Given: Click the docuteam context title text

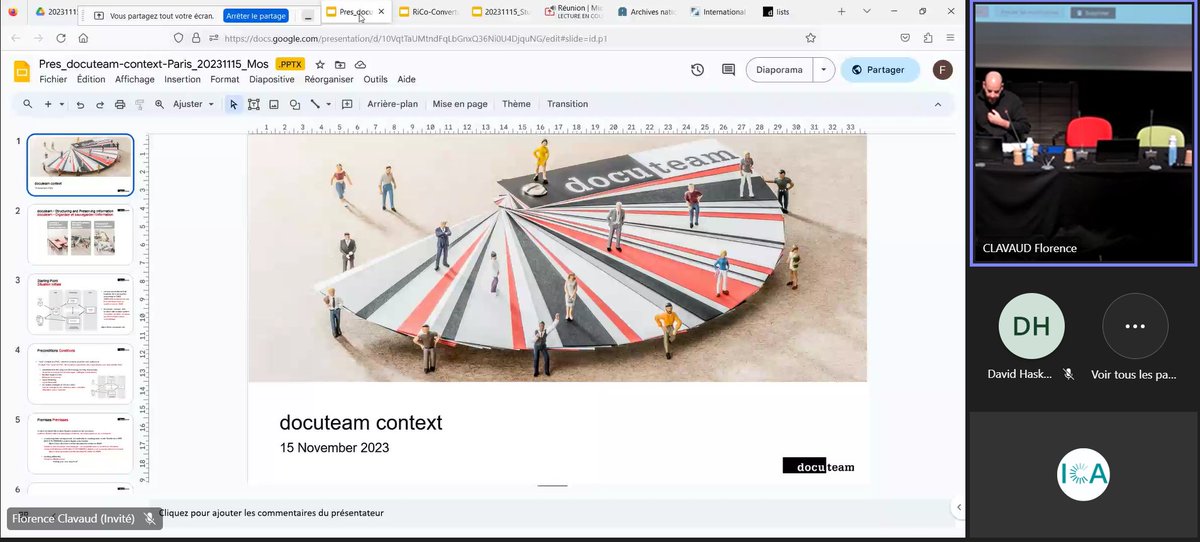Looking at the screenshot, I should 360,422.
